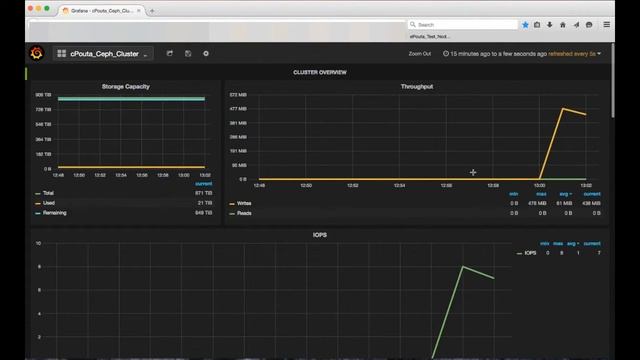Screen dimensions: 640x360
Task: Toggle the Writes series in Throughput legend
Action: (244, 203)
